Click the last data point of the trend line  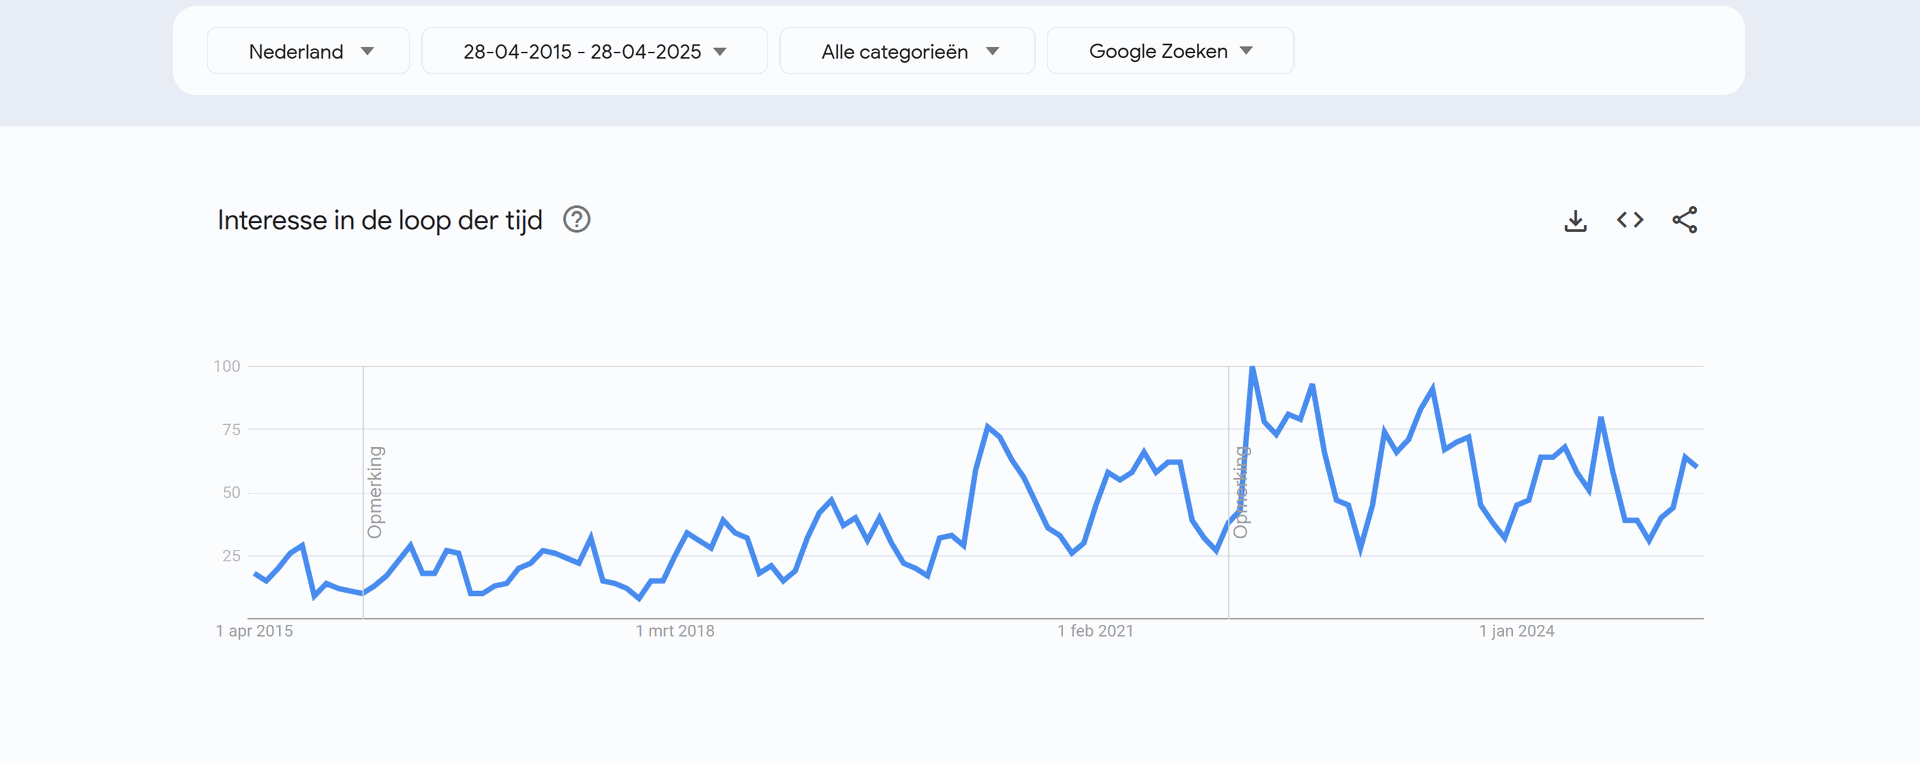click(1697, 466)
